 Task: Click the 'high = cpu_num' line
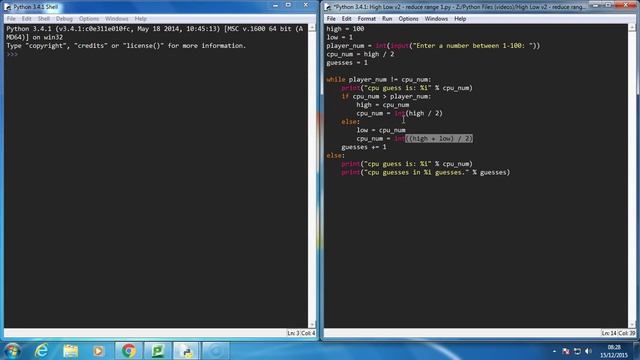pos(383,105)
